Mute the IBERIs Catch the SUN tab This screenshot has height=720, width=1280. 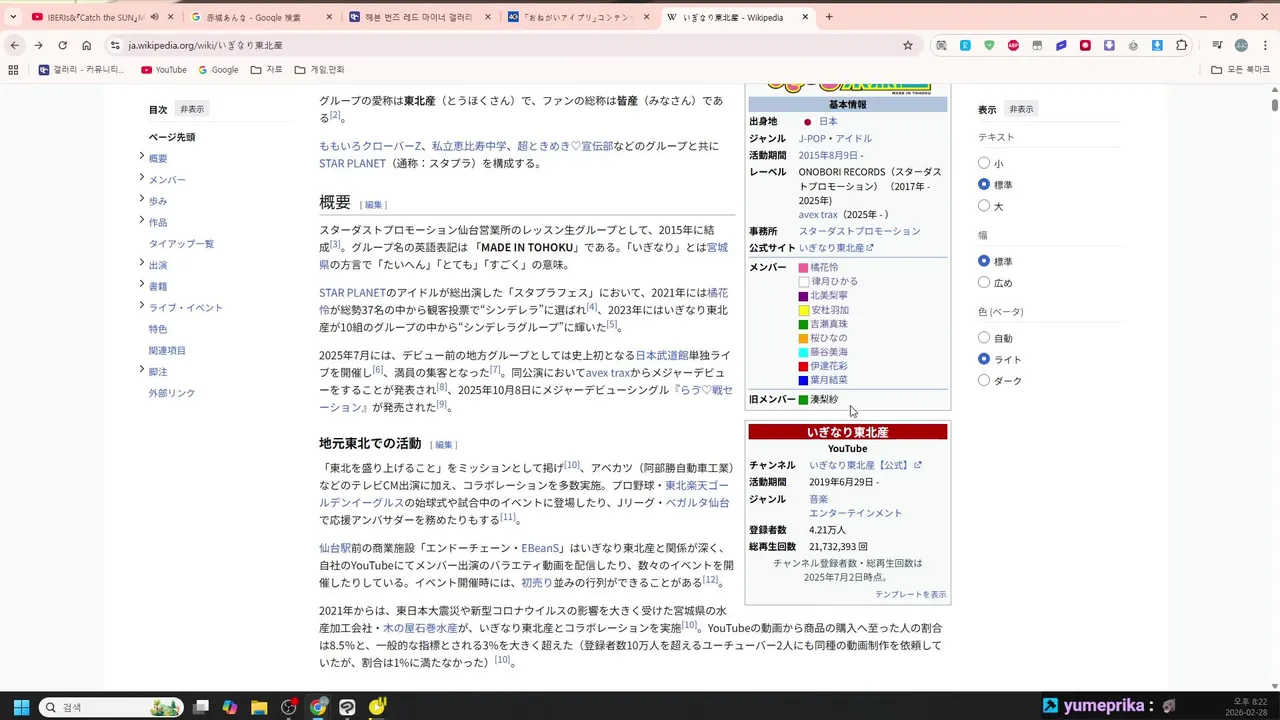click(x=155, y=17)
